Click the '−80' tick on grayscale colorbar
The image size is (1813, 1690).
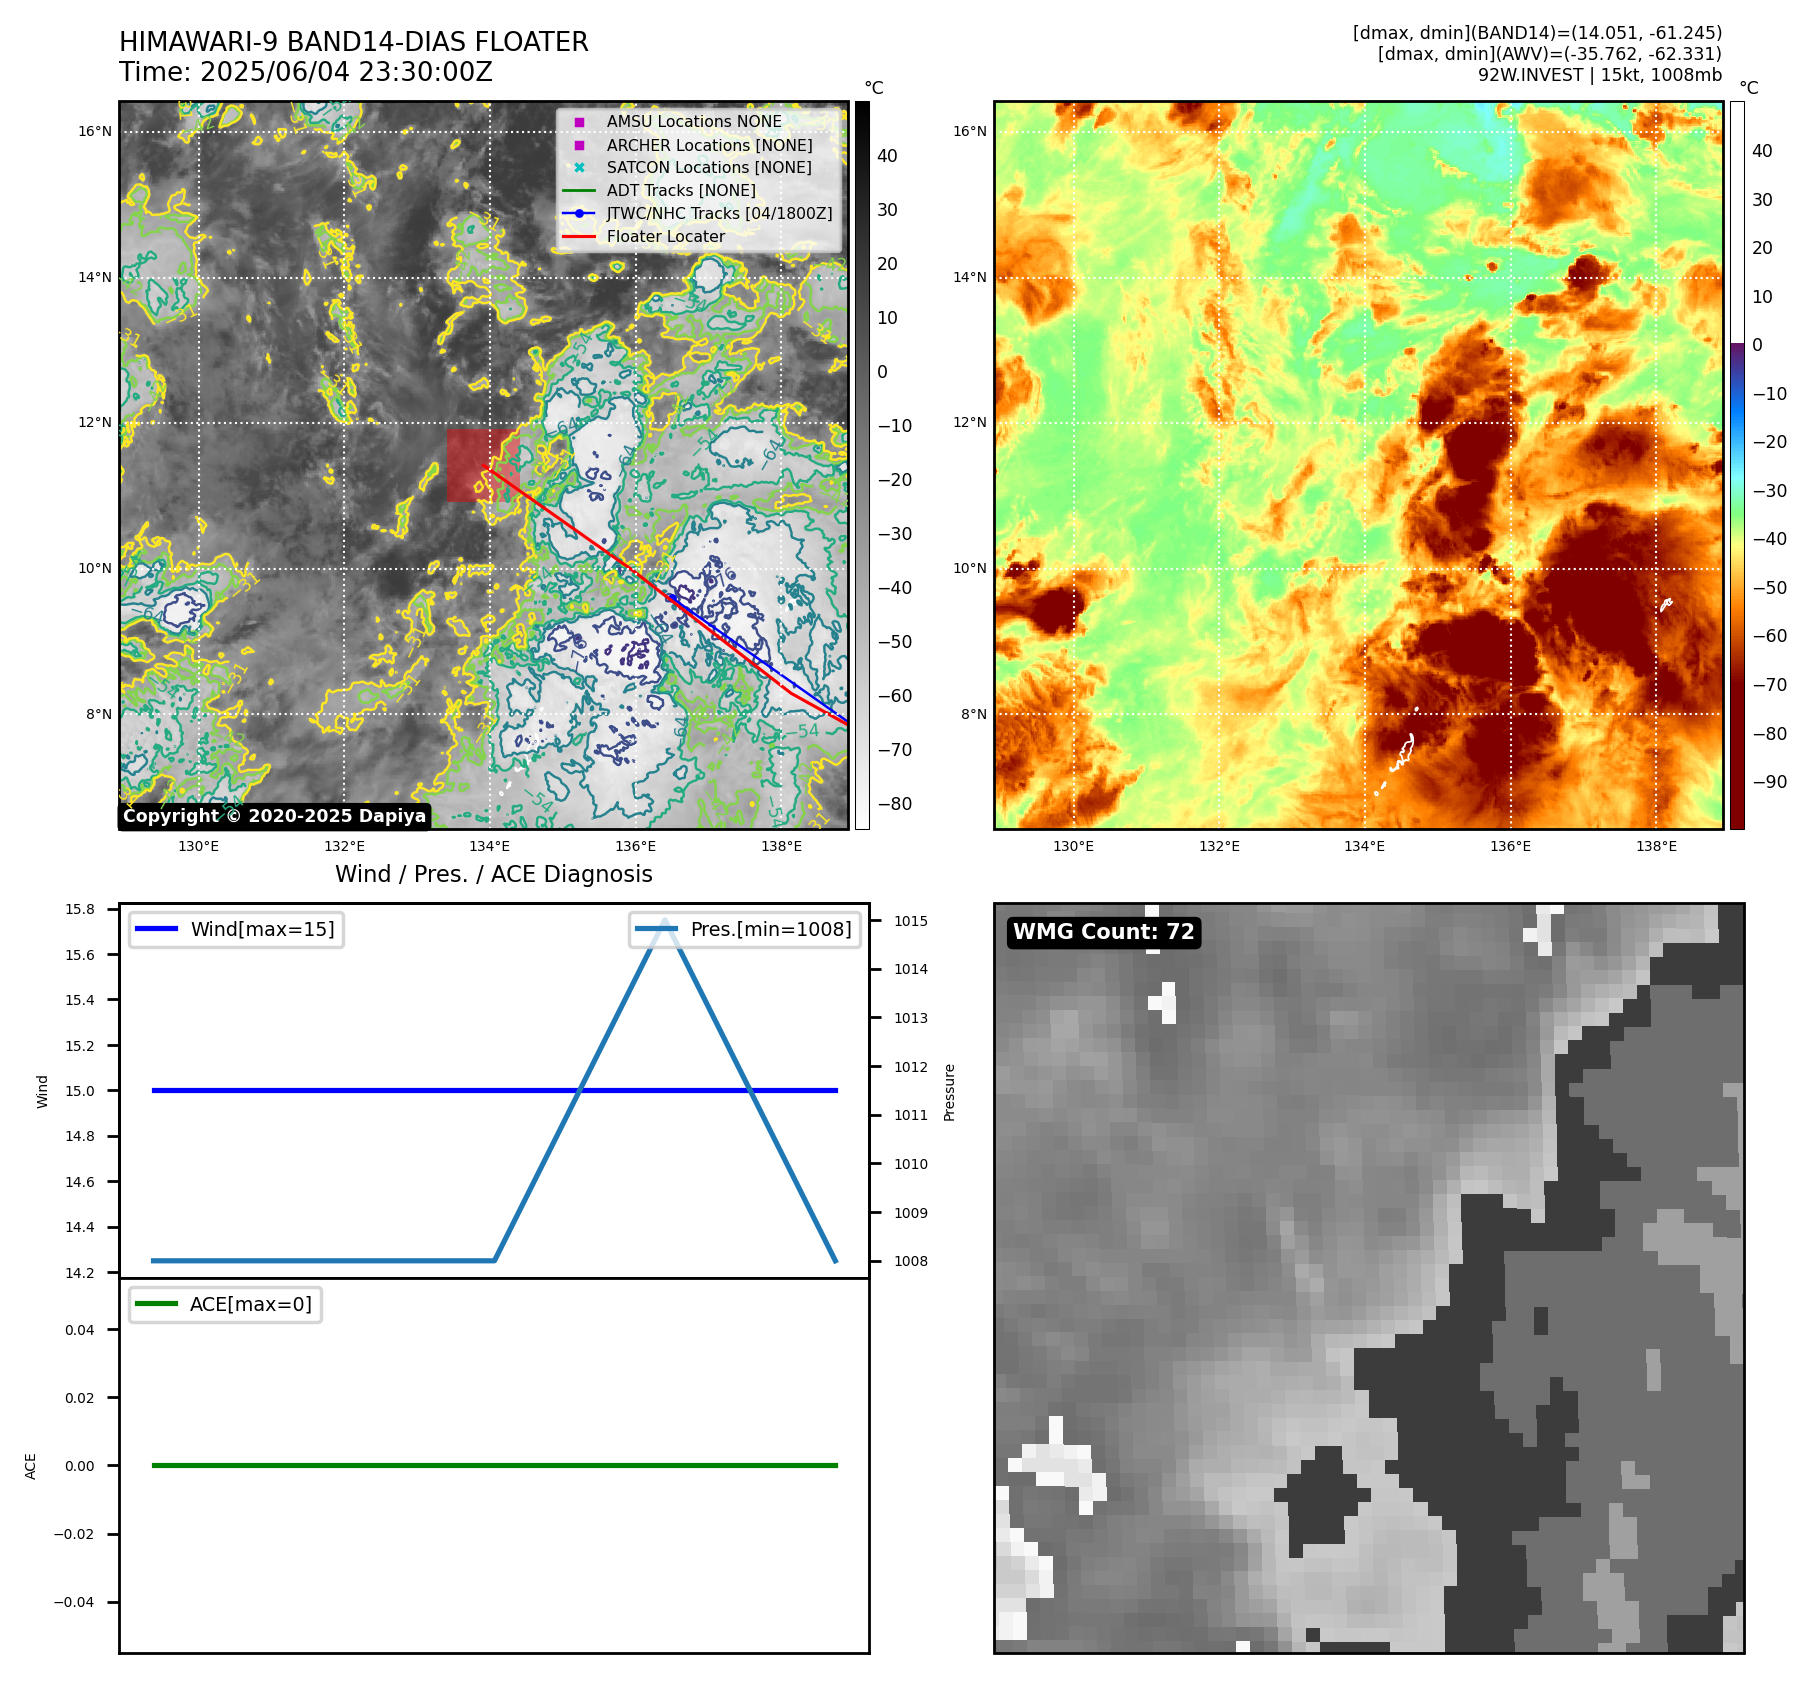[x=894, y=804]
